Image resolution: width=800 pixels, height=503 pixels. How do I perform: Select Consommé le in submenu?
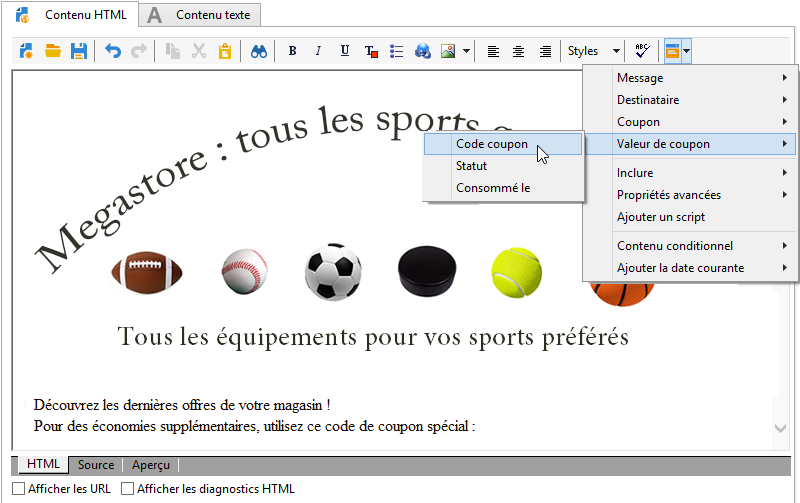click(503, 188)
